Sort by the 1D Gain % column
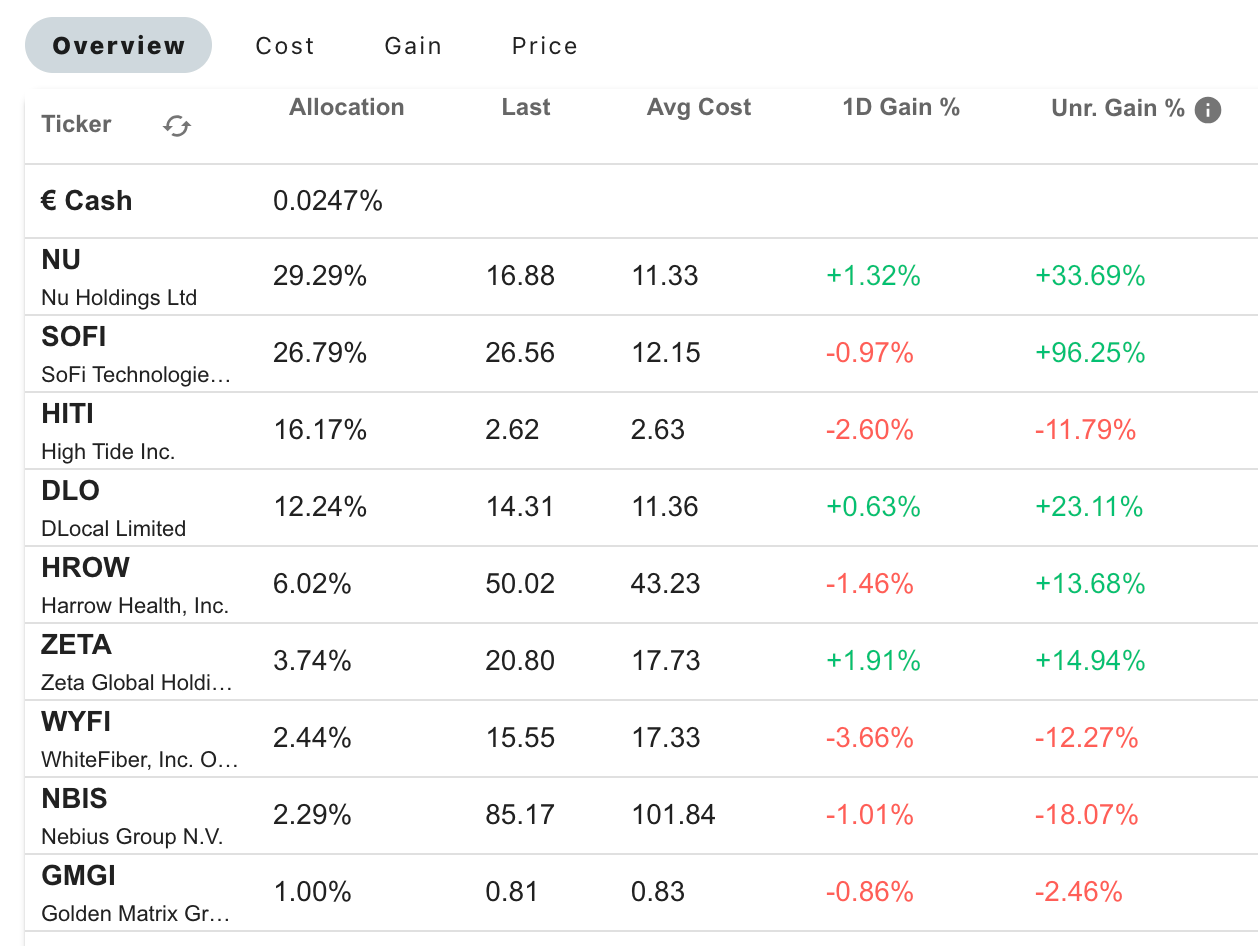The height and width of the screenshot is (946, 1258). click(900, 107)
